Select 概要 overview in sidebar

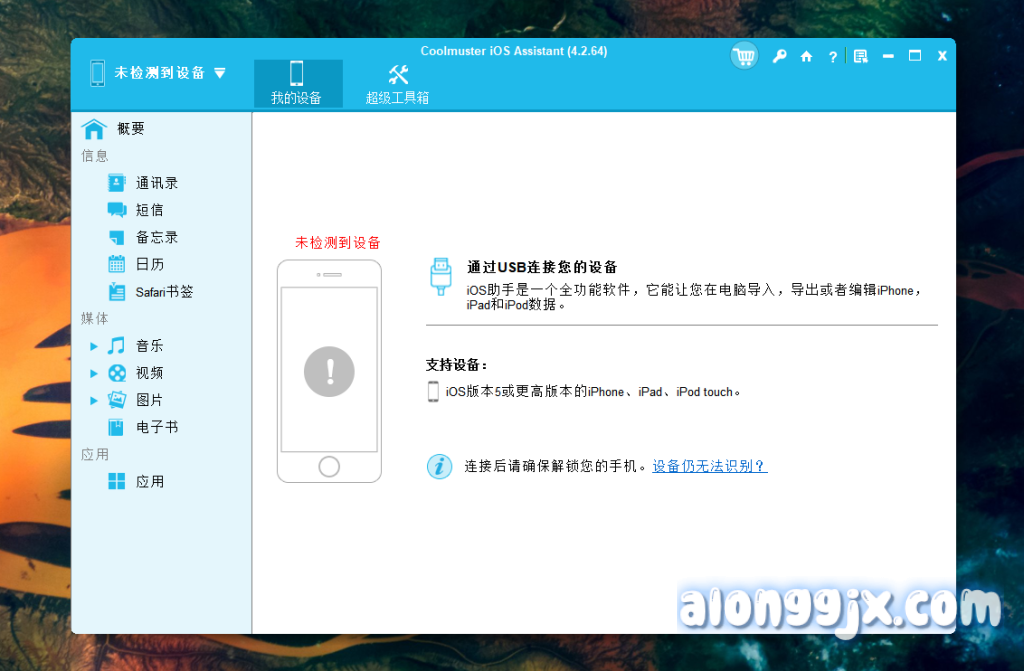[x=130, y=128]
